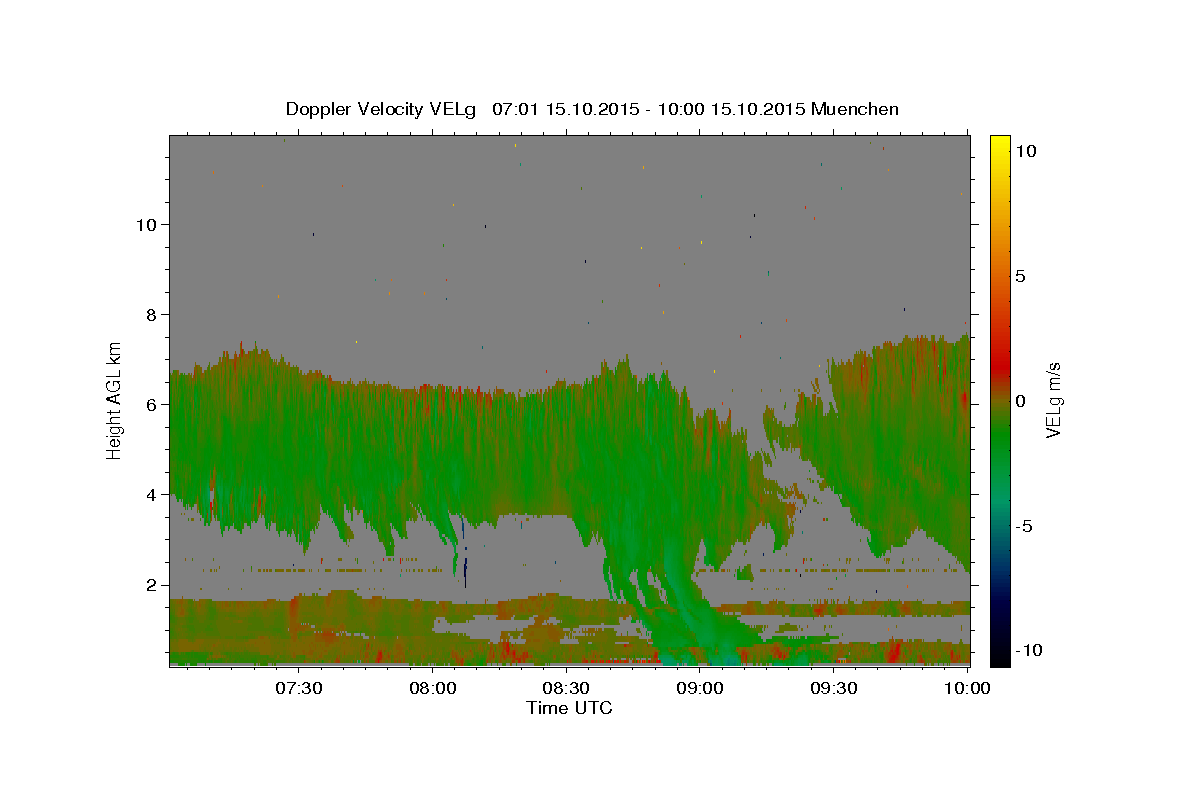The height and width of the screenshot is (800, 1200).
Task: Click the height axis '2' tick label
Action: click(153, 585)
